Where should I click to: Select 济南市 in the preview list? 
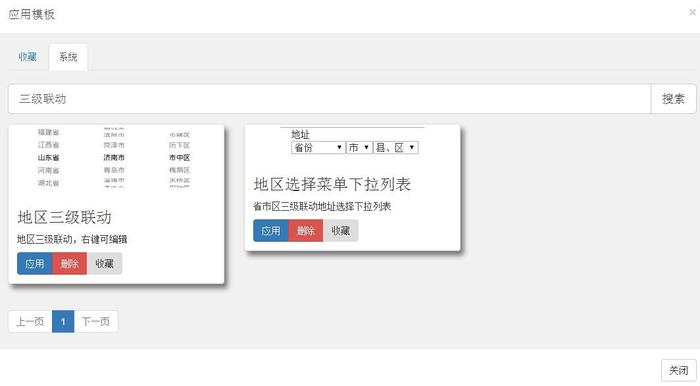[x=114, y=158]
